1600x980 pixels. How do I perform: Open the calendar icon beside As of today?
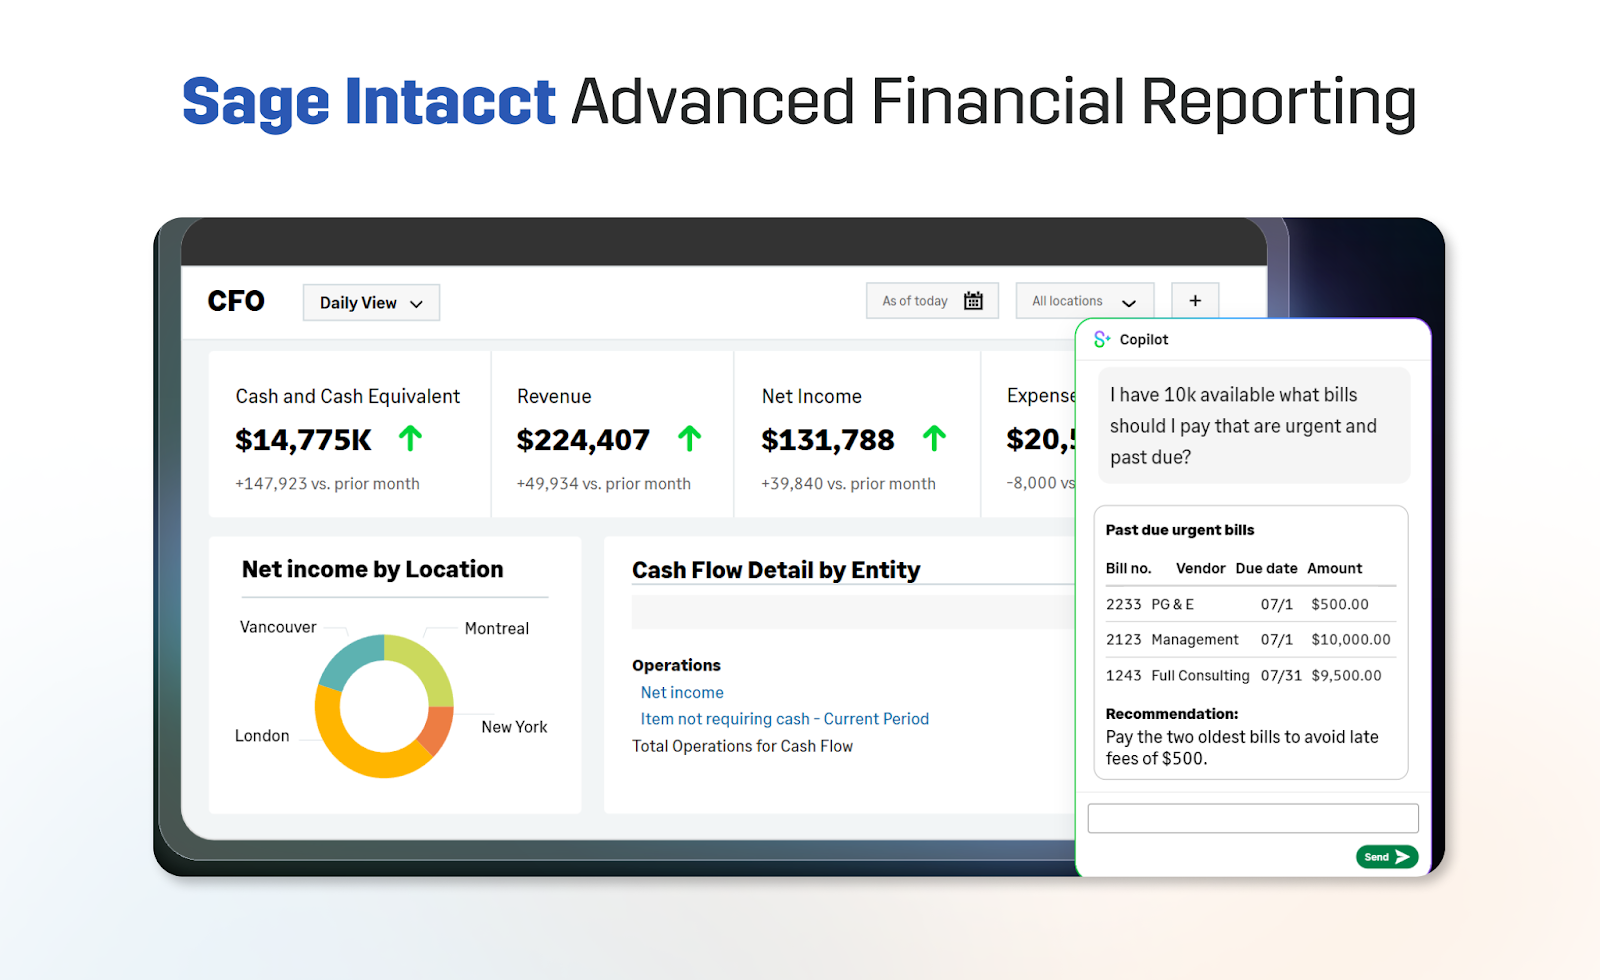(973, 300)
